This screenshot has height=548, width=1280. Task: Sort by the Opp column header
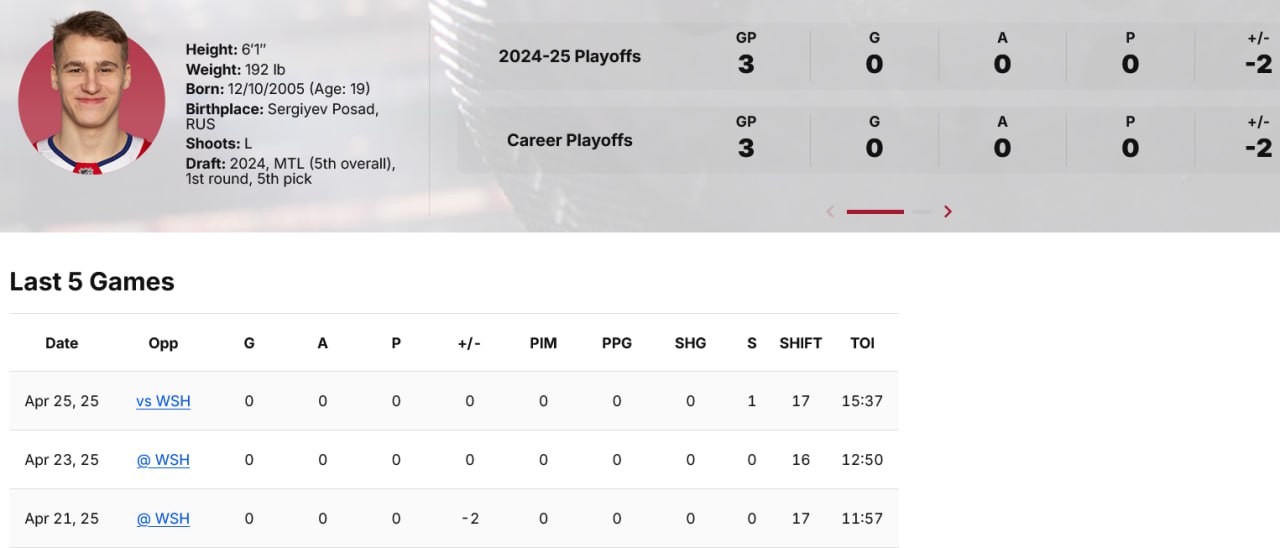[163, 343]
